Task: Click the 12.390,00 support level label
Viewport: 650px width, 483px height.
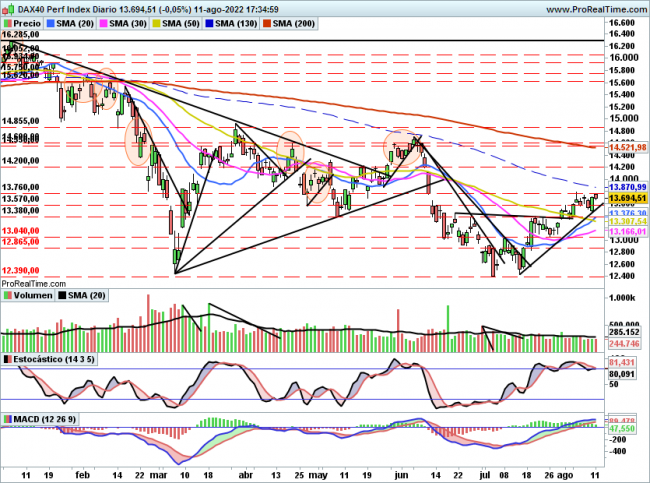Action: click(x=21, y=271)
